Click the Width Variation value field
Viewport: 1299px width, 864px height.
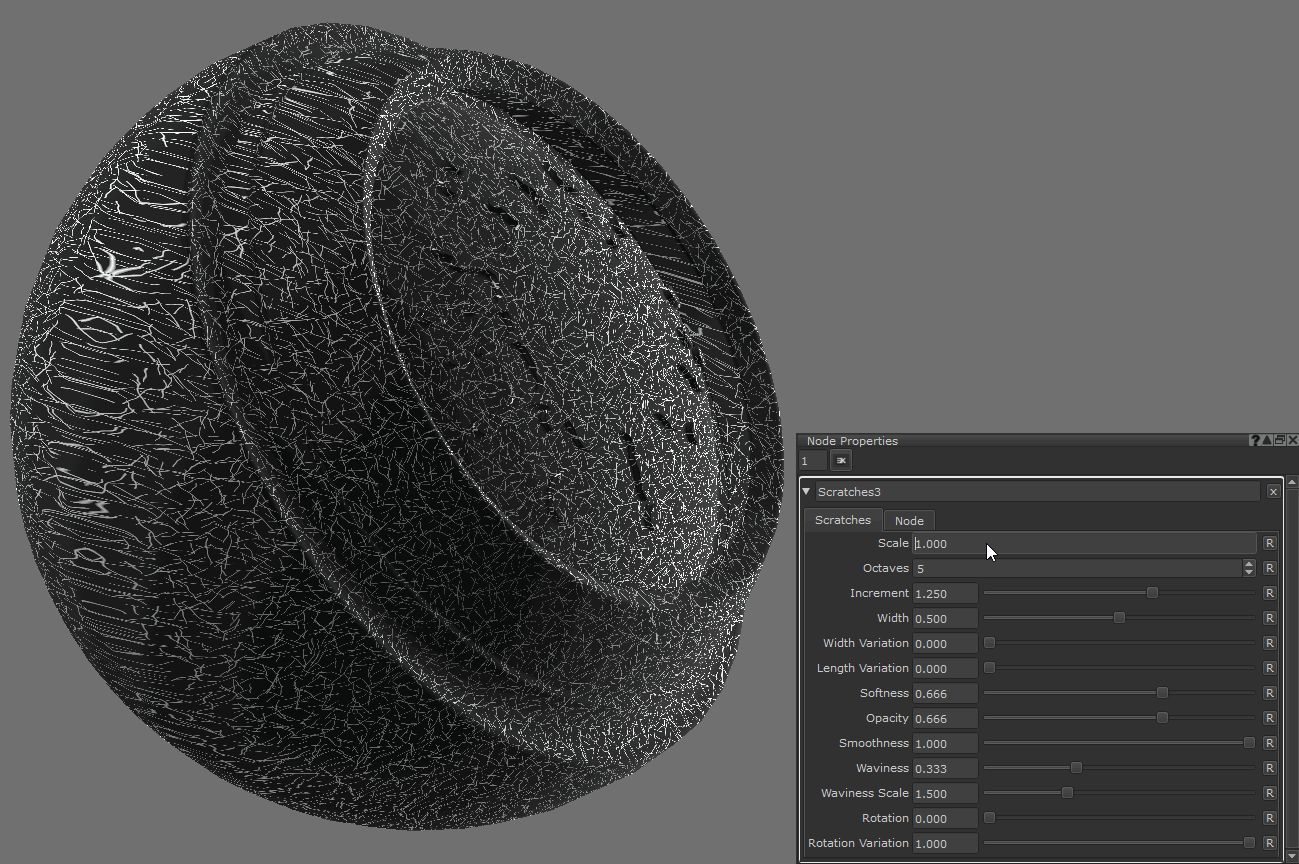944,643
